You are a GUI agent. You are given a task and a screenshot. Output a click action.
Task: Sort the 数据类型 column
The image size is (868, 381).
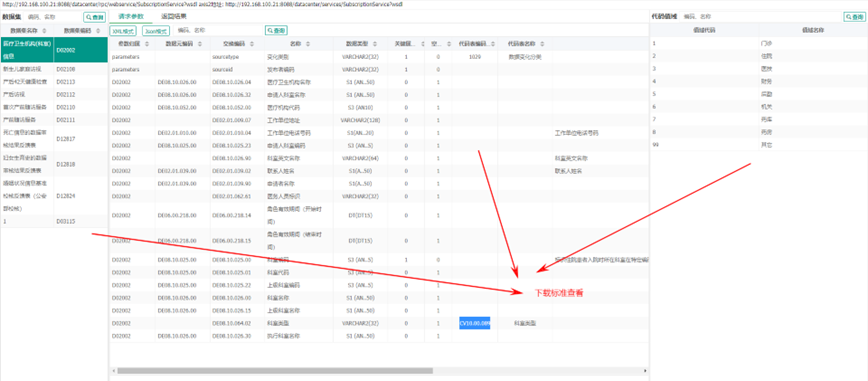375,43
